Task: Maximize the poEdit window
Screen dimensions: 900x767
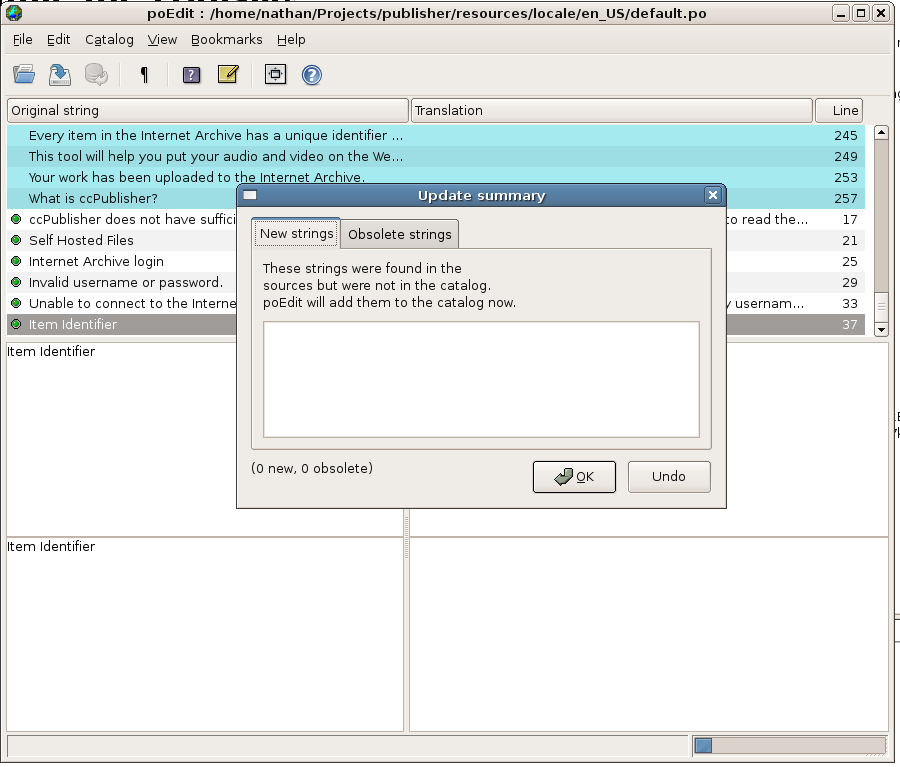Action: coord(861,13)
